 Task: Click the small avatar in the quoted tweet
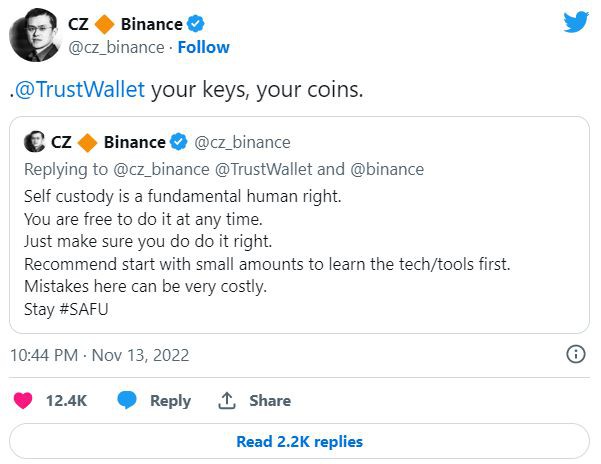pyautogui.click(x=33, y=142)
